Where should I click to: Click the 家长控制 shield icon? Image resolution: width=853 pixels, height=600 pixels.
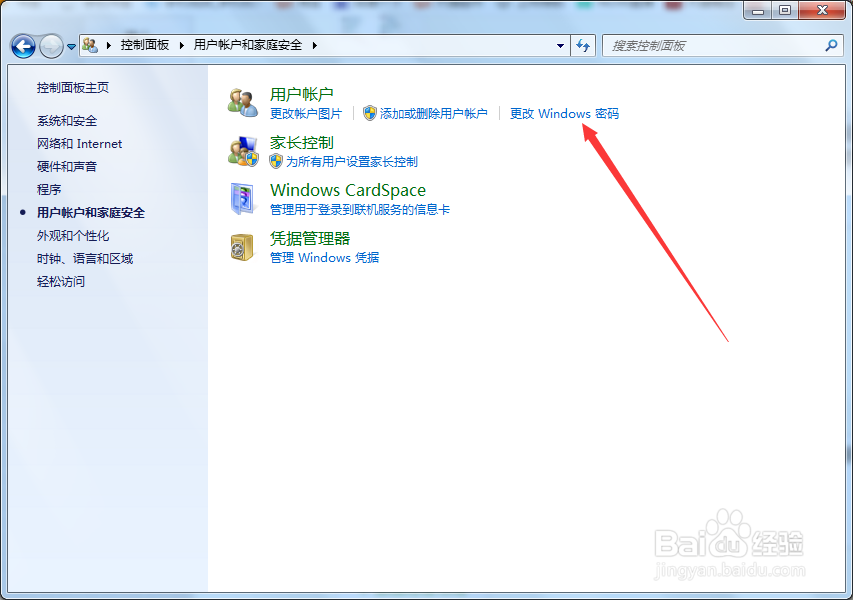point(242,152)
